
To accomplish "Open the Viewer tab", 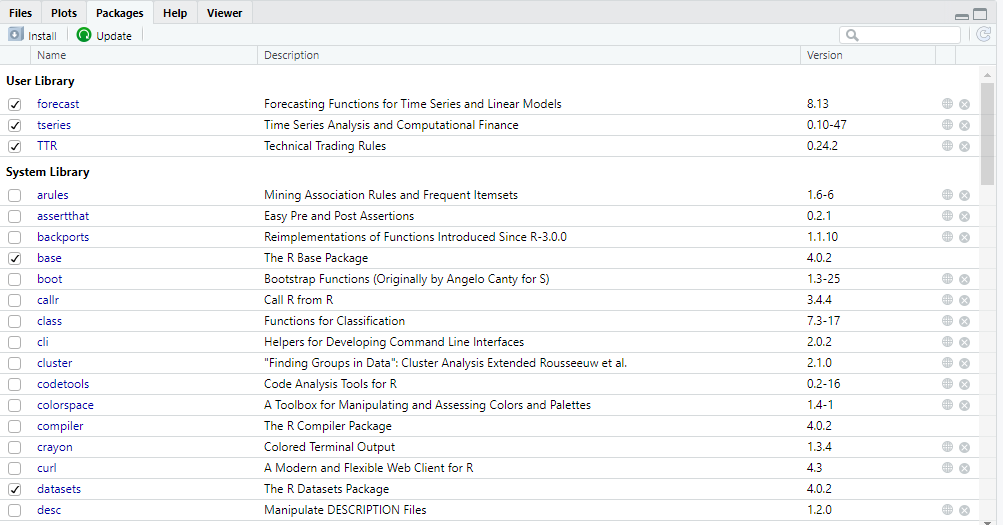I will click(225, 13).
